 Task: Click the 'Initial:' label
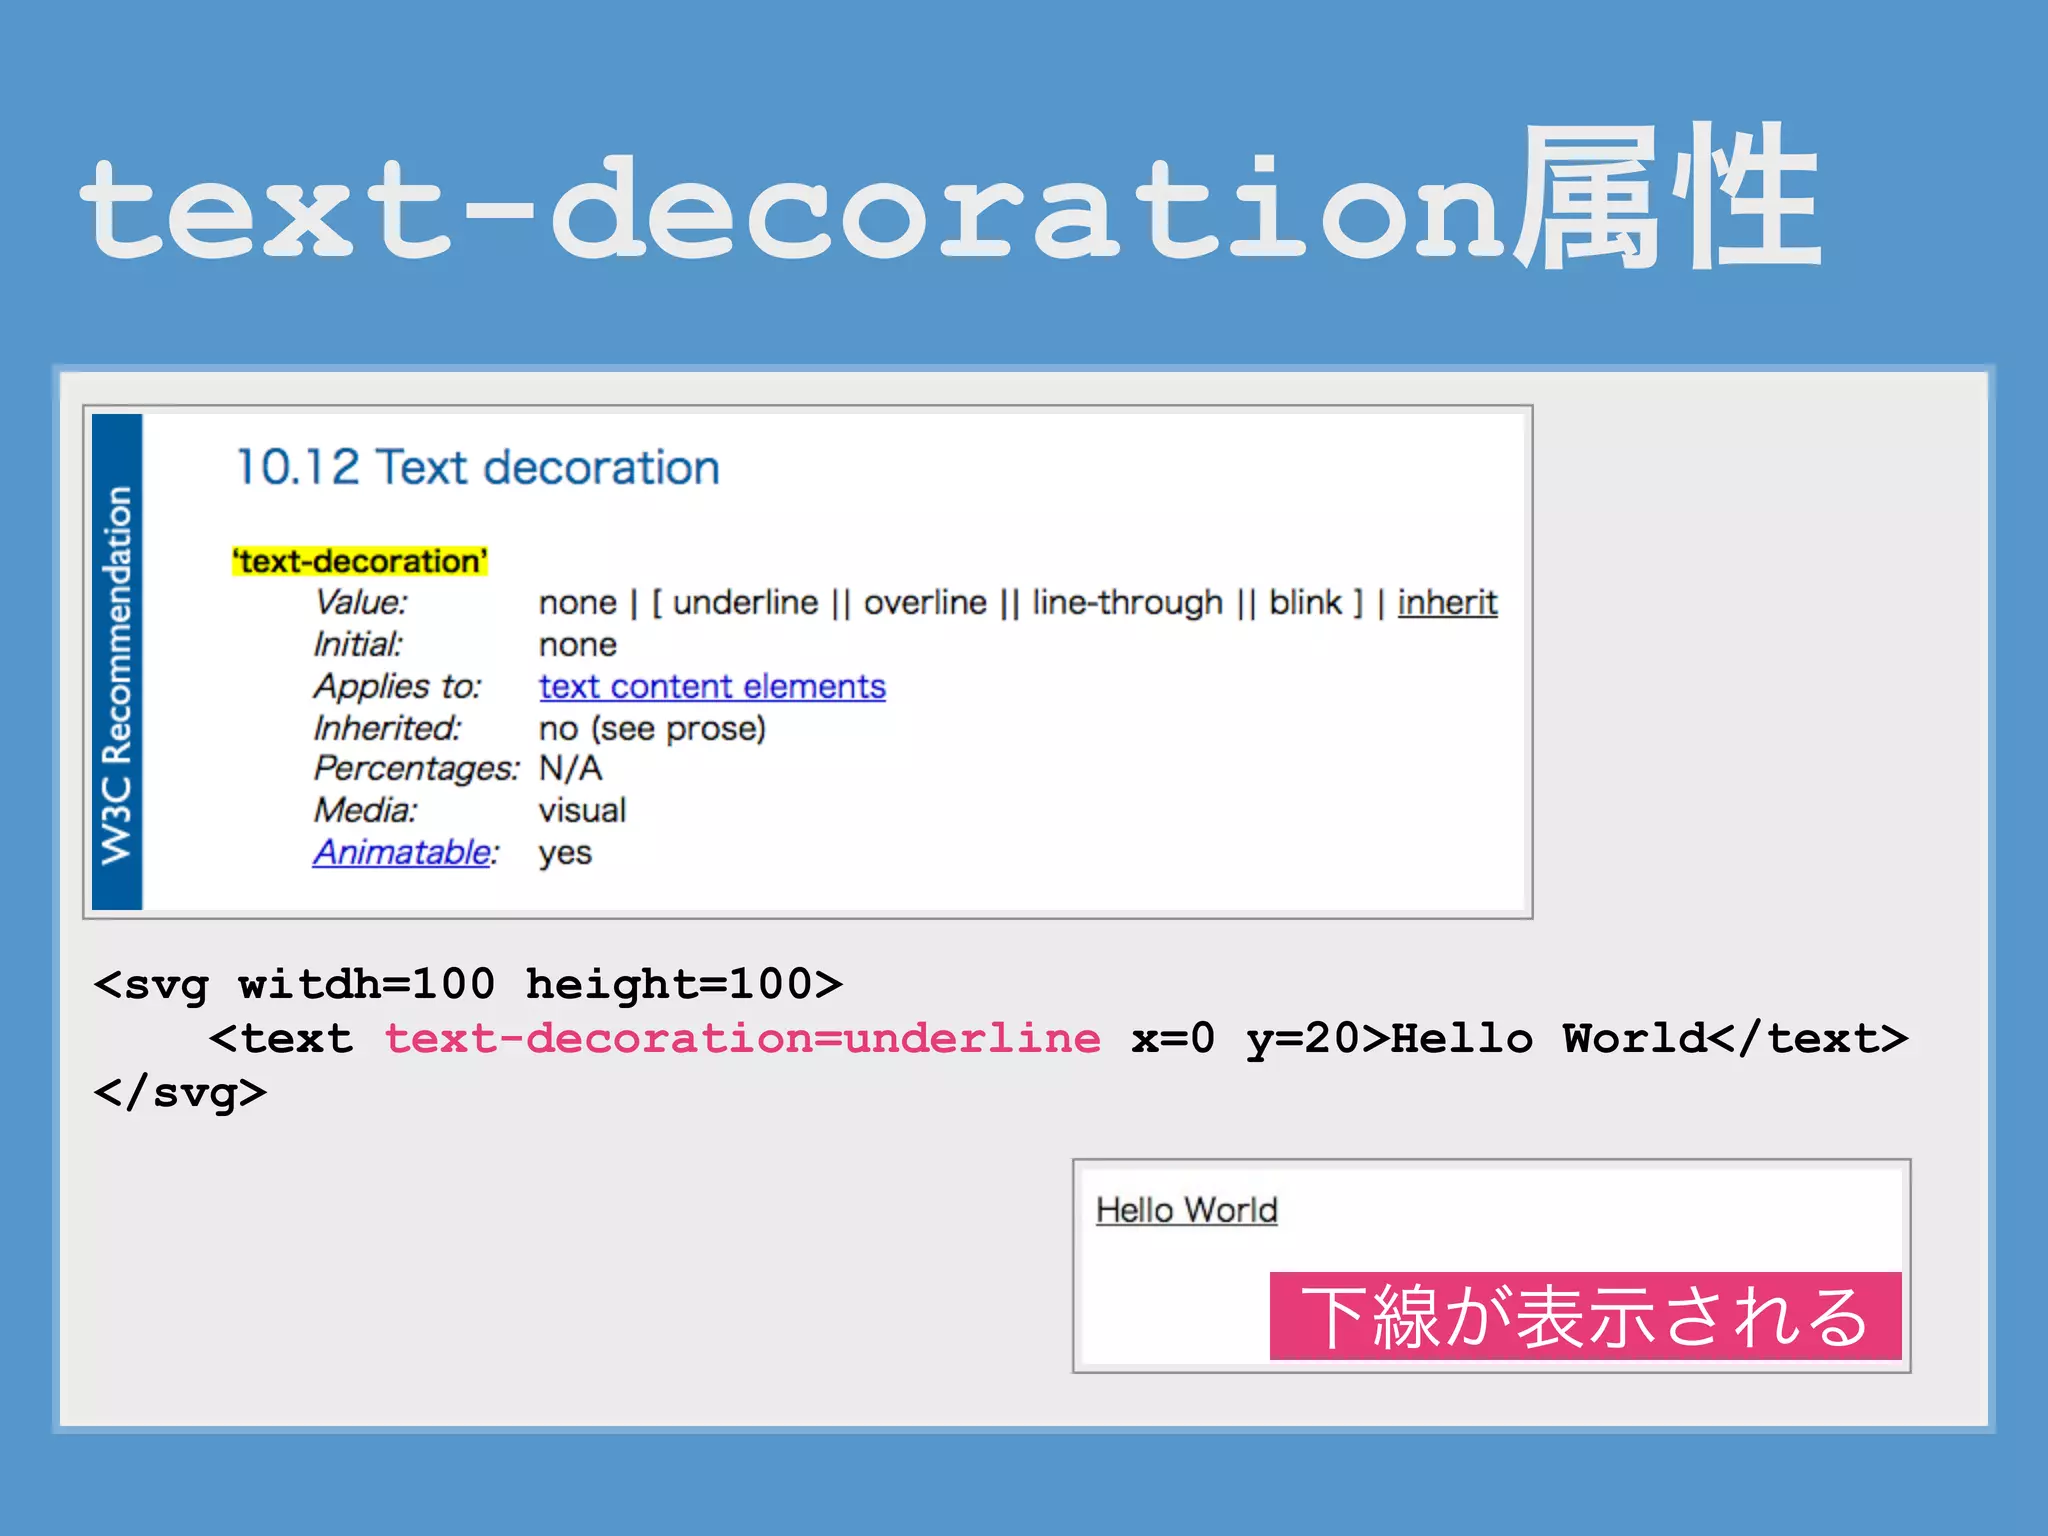[x=357, y=644]
